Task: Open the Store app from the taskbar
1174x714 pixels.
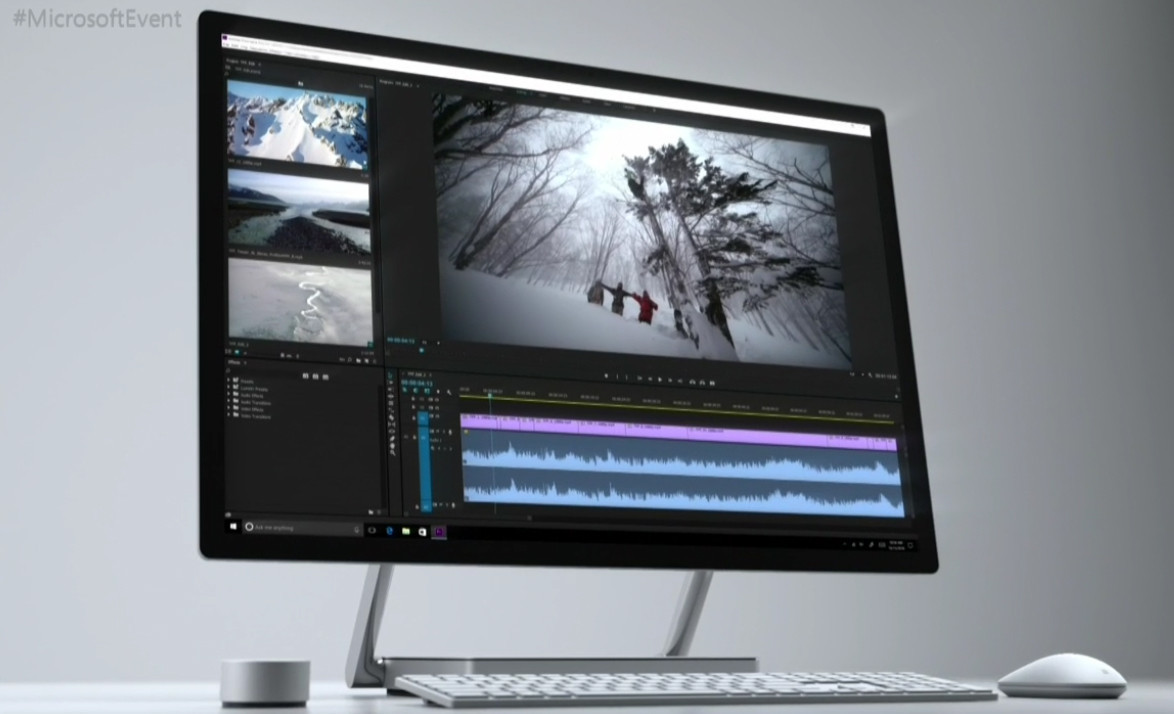Action: pos(422,532)
